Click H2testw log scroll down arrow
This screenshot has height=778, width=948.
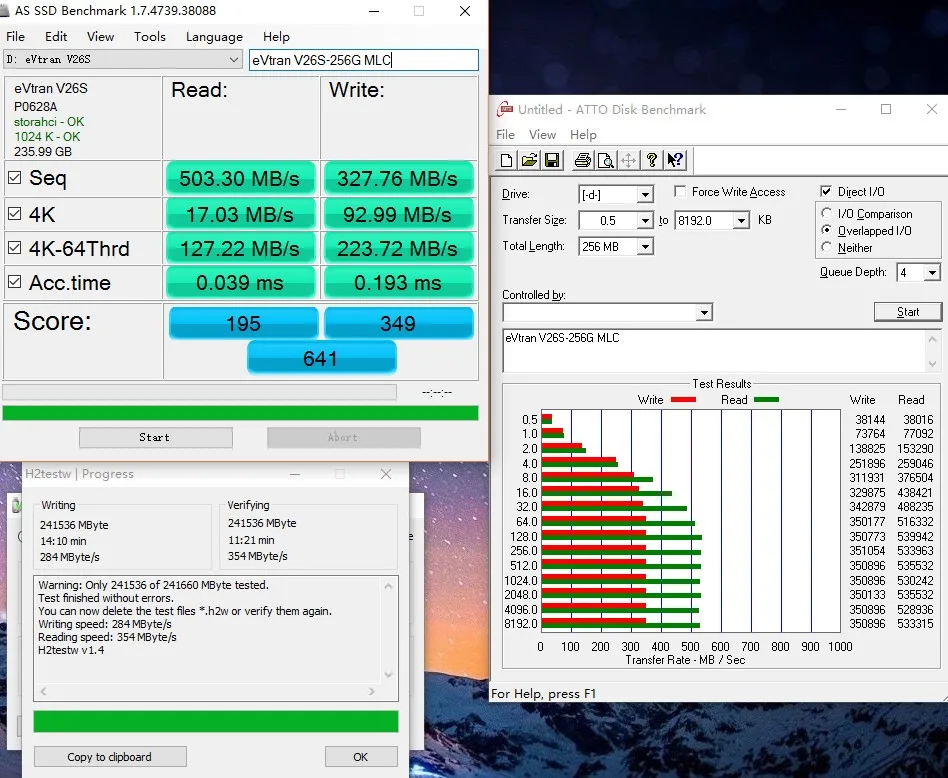tap(388, 674)
